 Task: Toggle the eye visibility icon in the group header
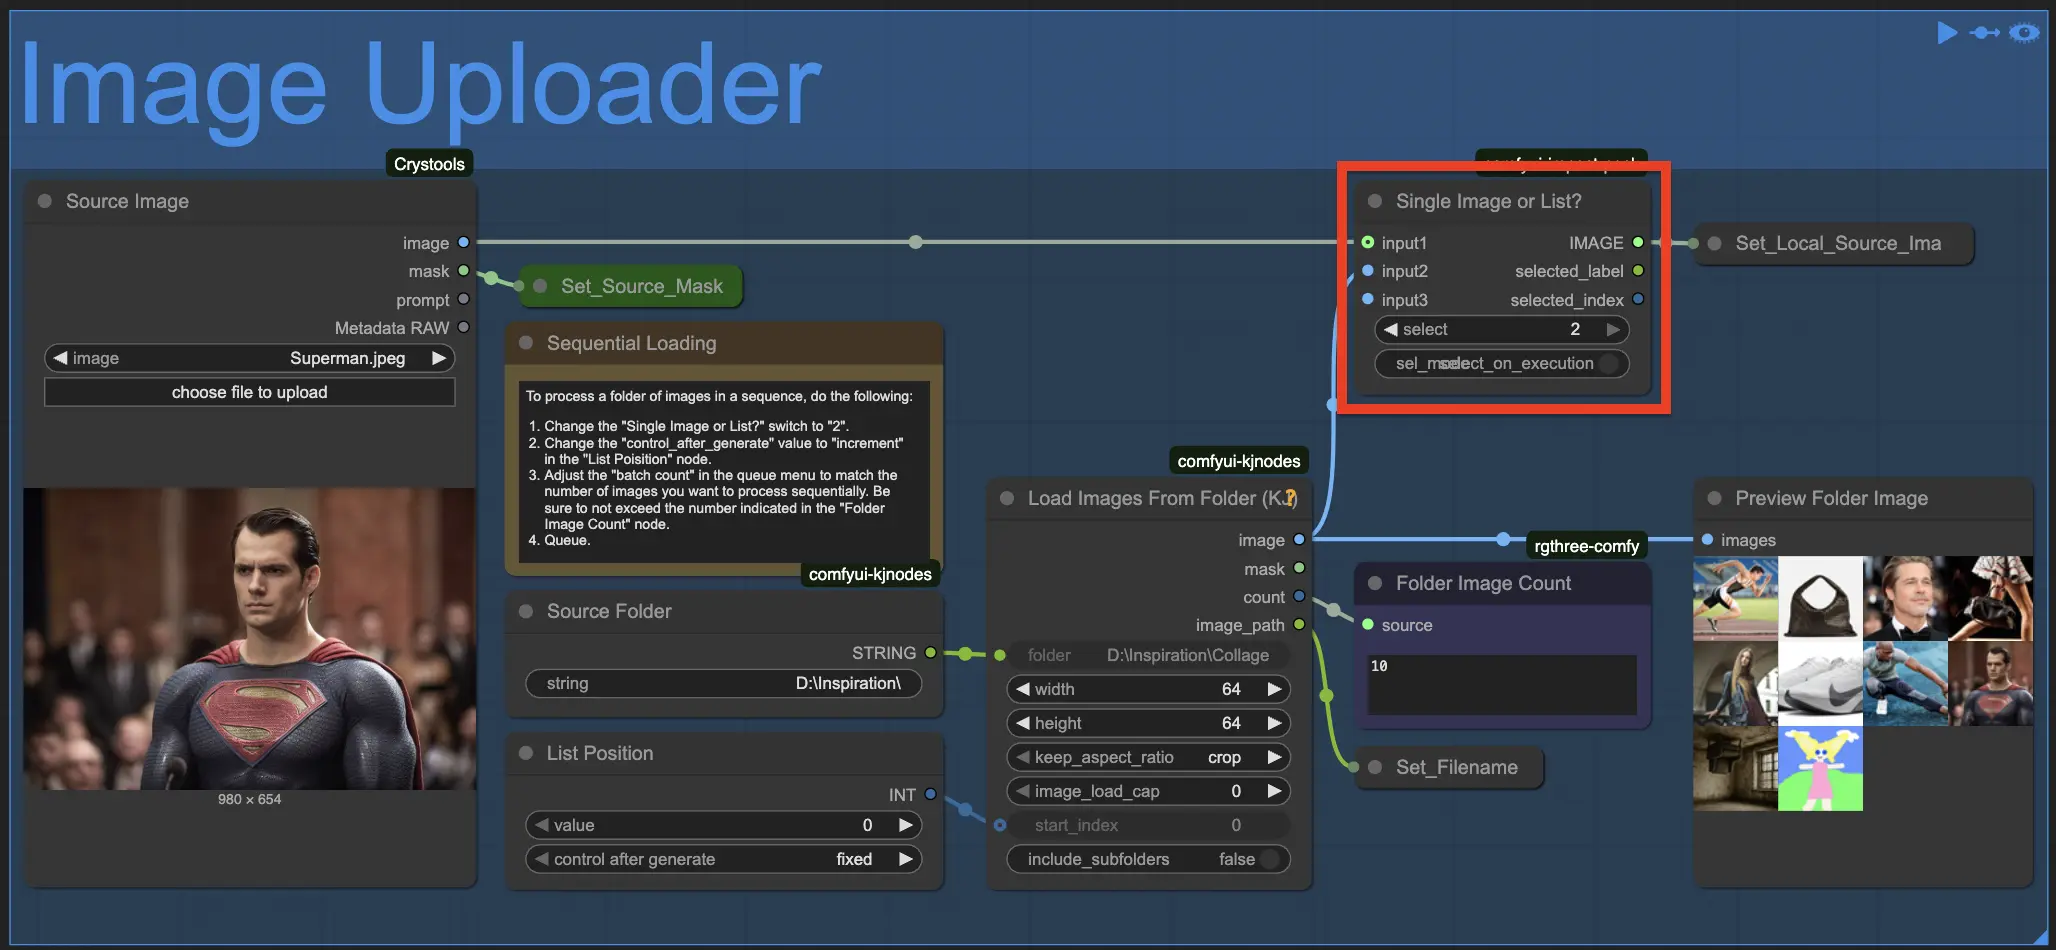coord(2024,33)
